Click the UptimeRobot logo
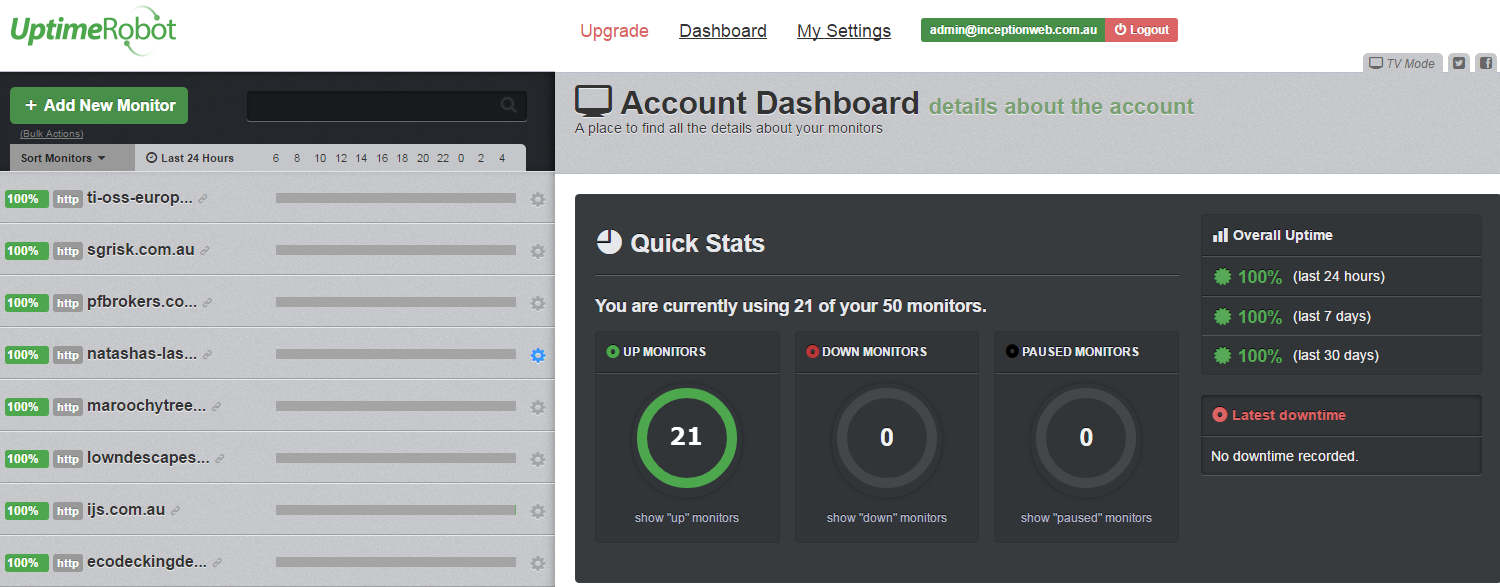 coord(93,30)
